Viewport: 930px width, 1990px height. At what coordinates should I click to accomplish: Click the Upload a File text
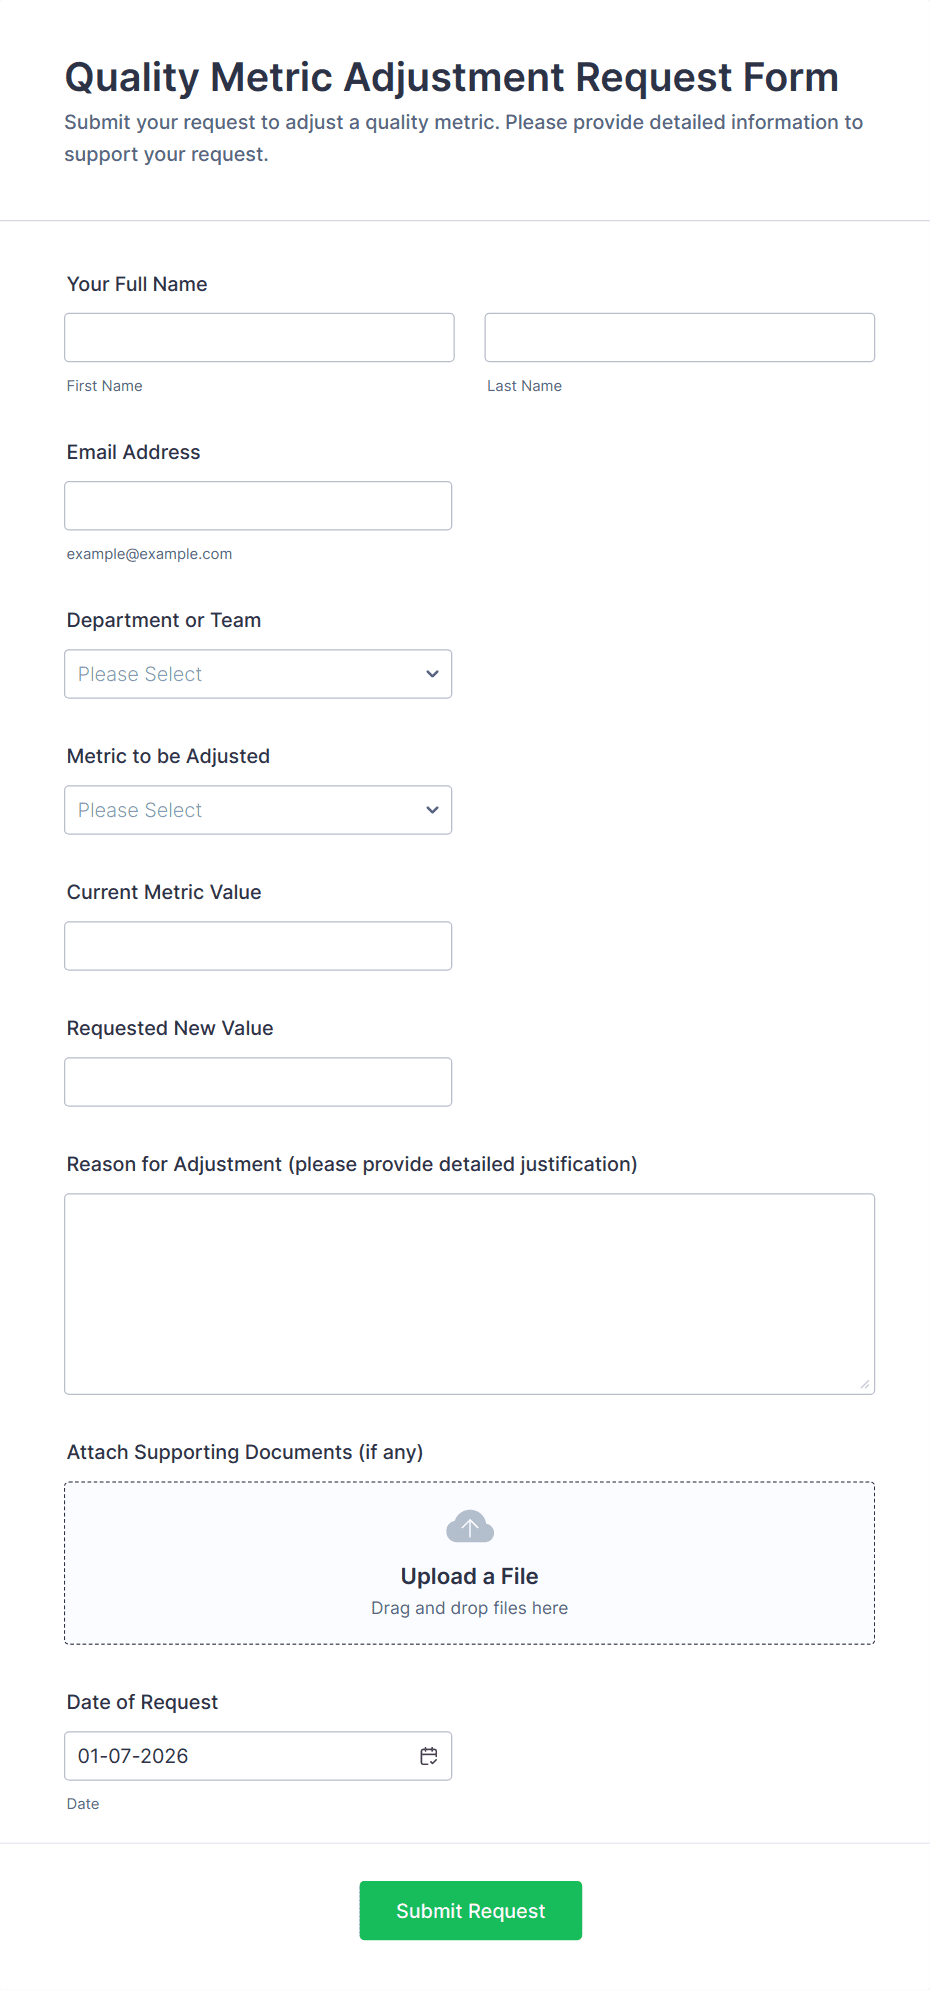coord(469,1576)
